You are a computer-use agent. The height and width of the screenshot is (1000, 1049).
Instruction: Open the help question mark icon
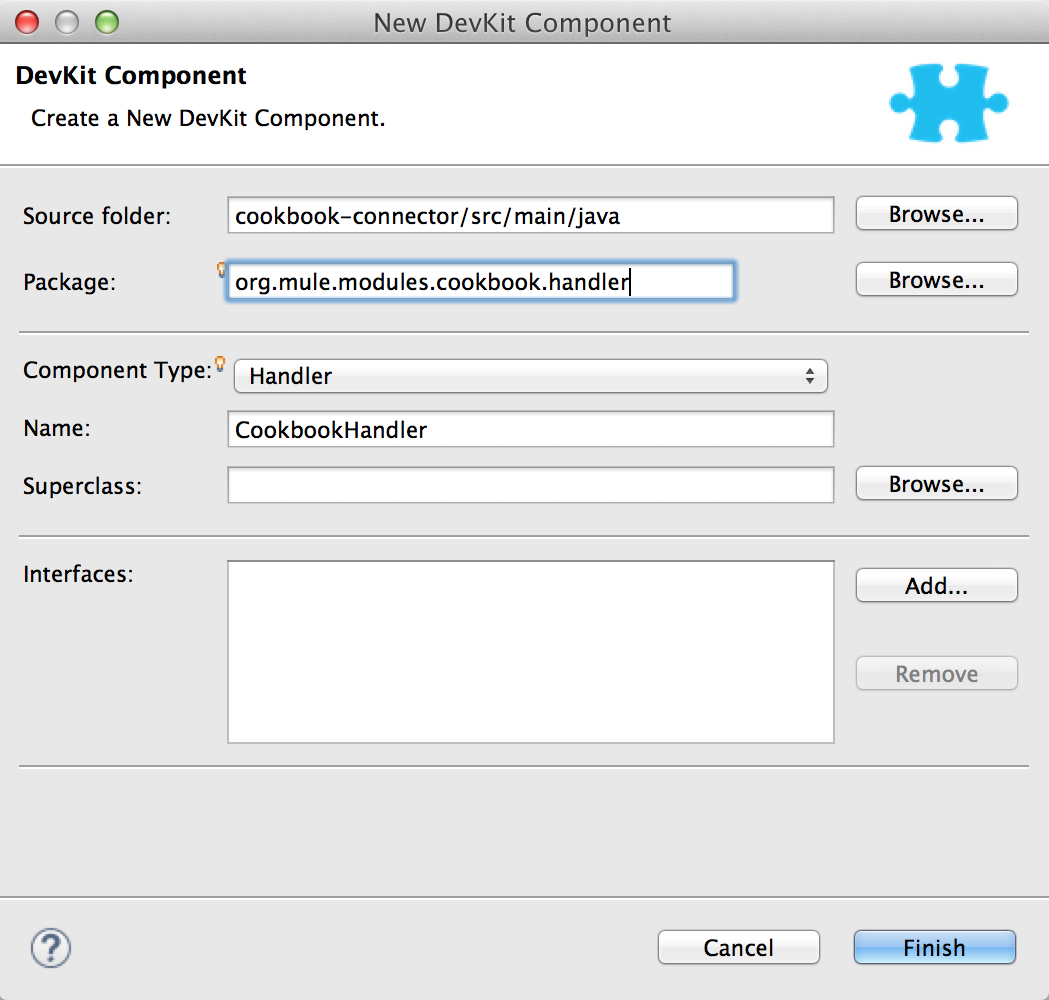49,947
